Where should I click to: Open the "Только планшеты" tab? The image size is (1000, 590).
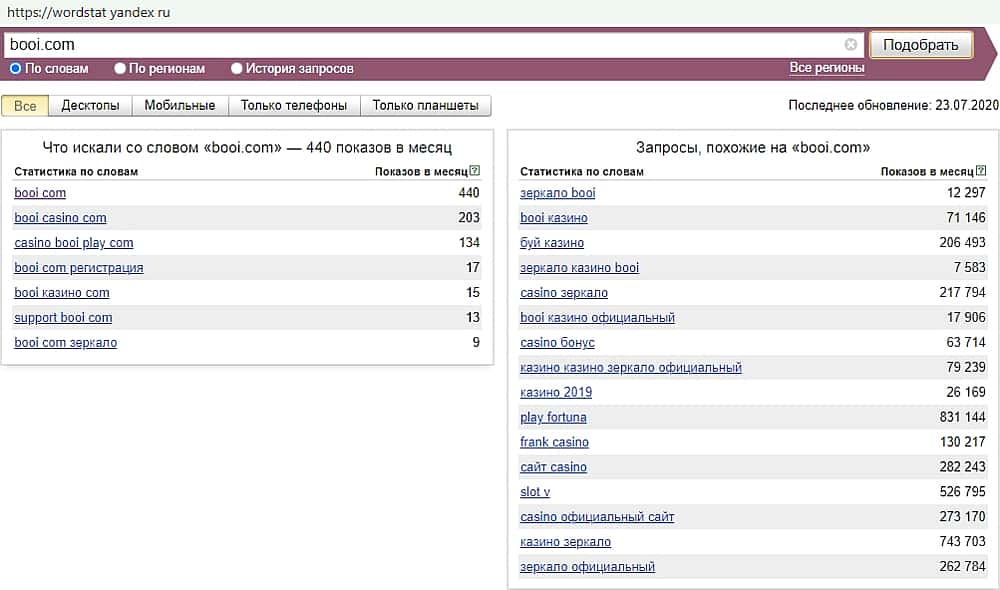coord(426,106)
